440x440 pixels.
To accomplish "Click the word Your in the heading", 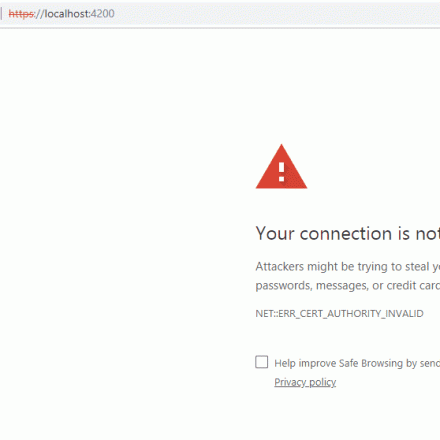I will pyautogui.click(x=275, y=233).
